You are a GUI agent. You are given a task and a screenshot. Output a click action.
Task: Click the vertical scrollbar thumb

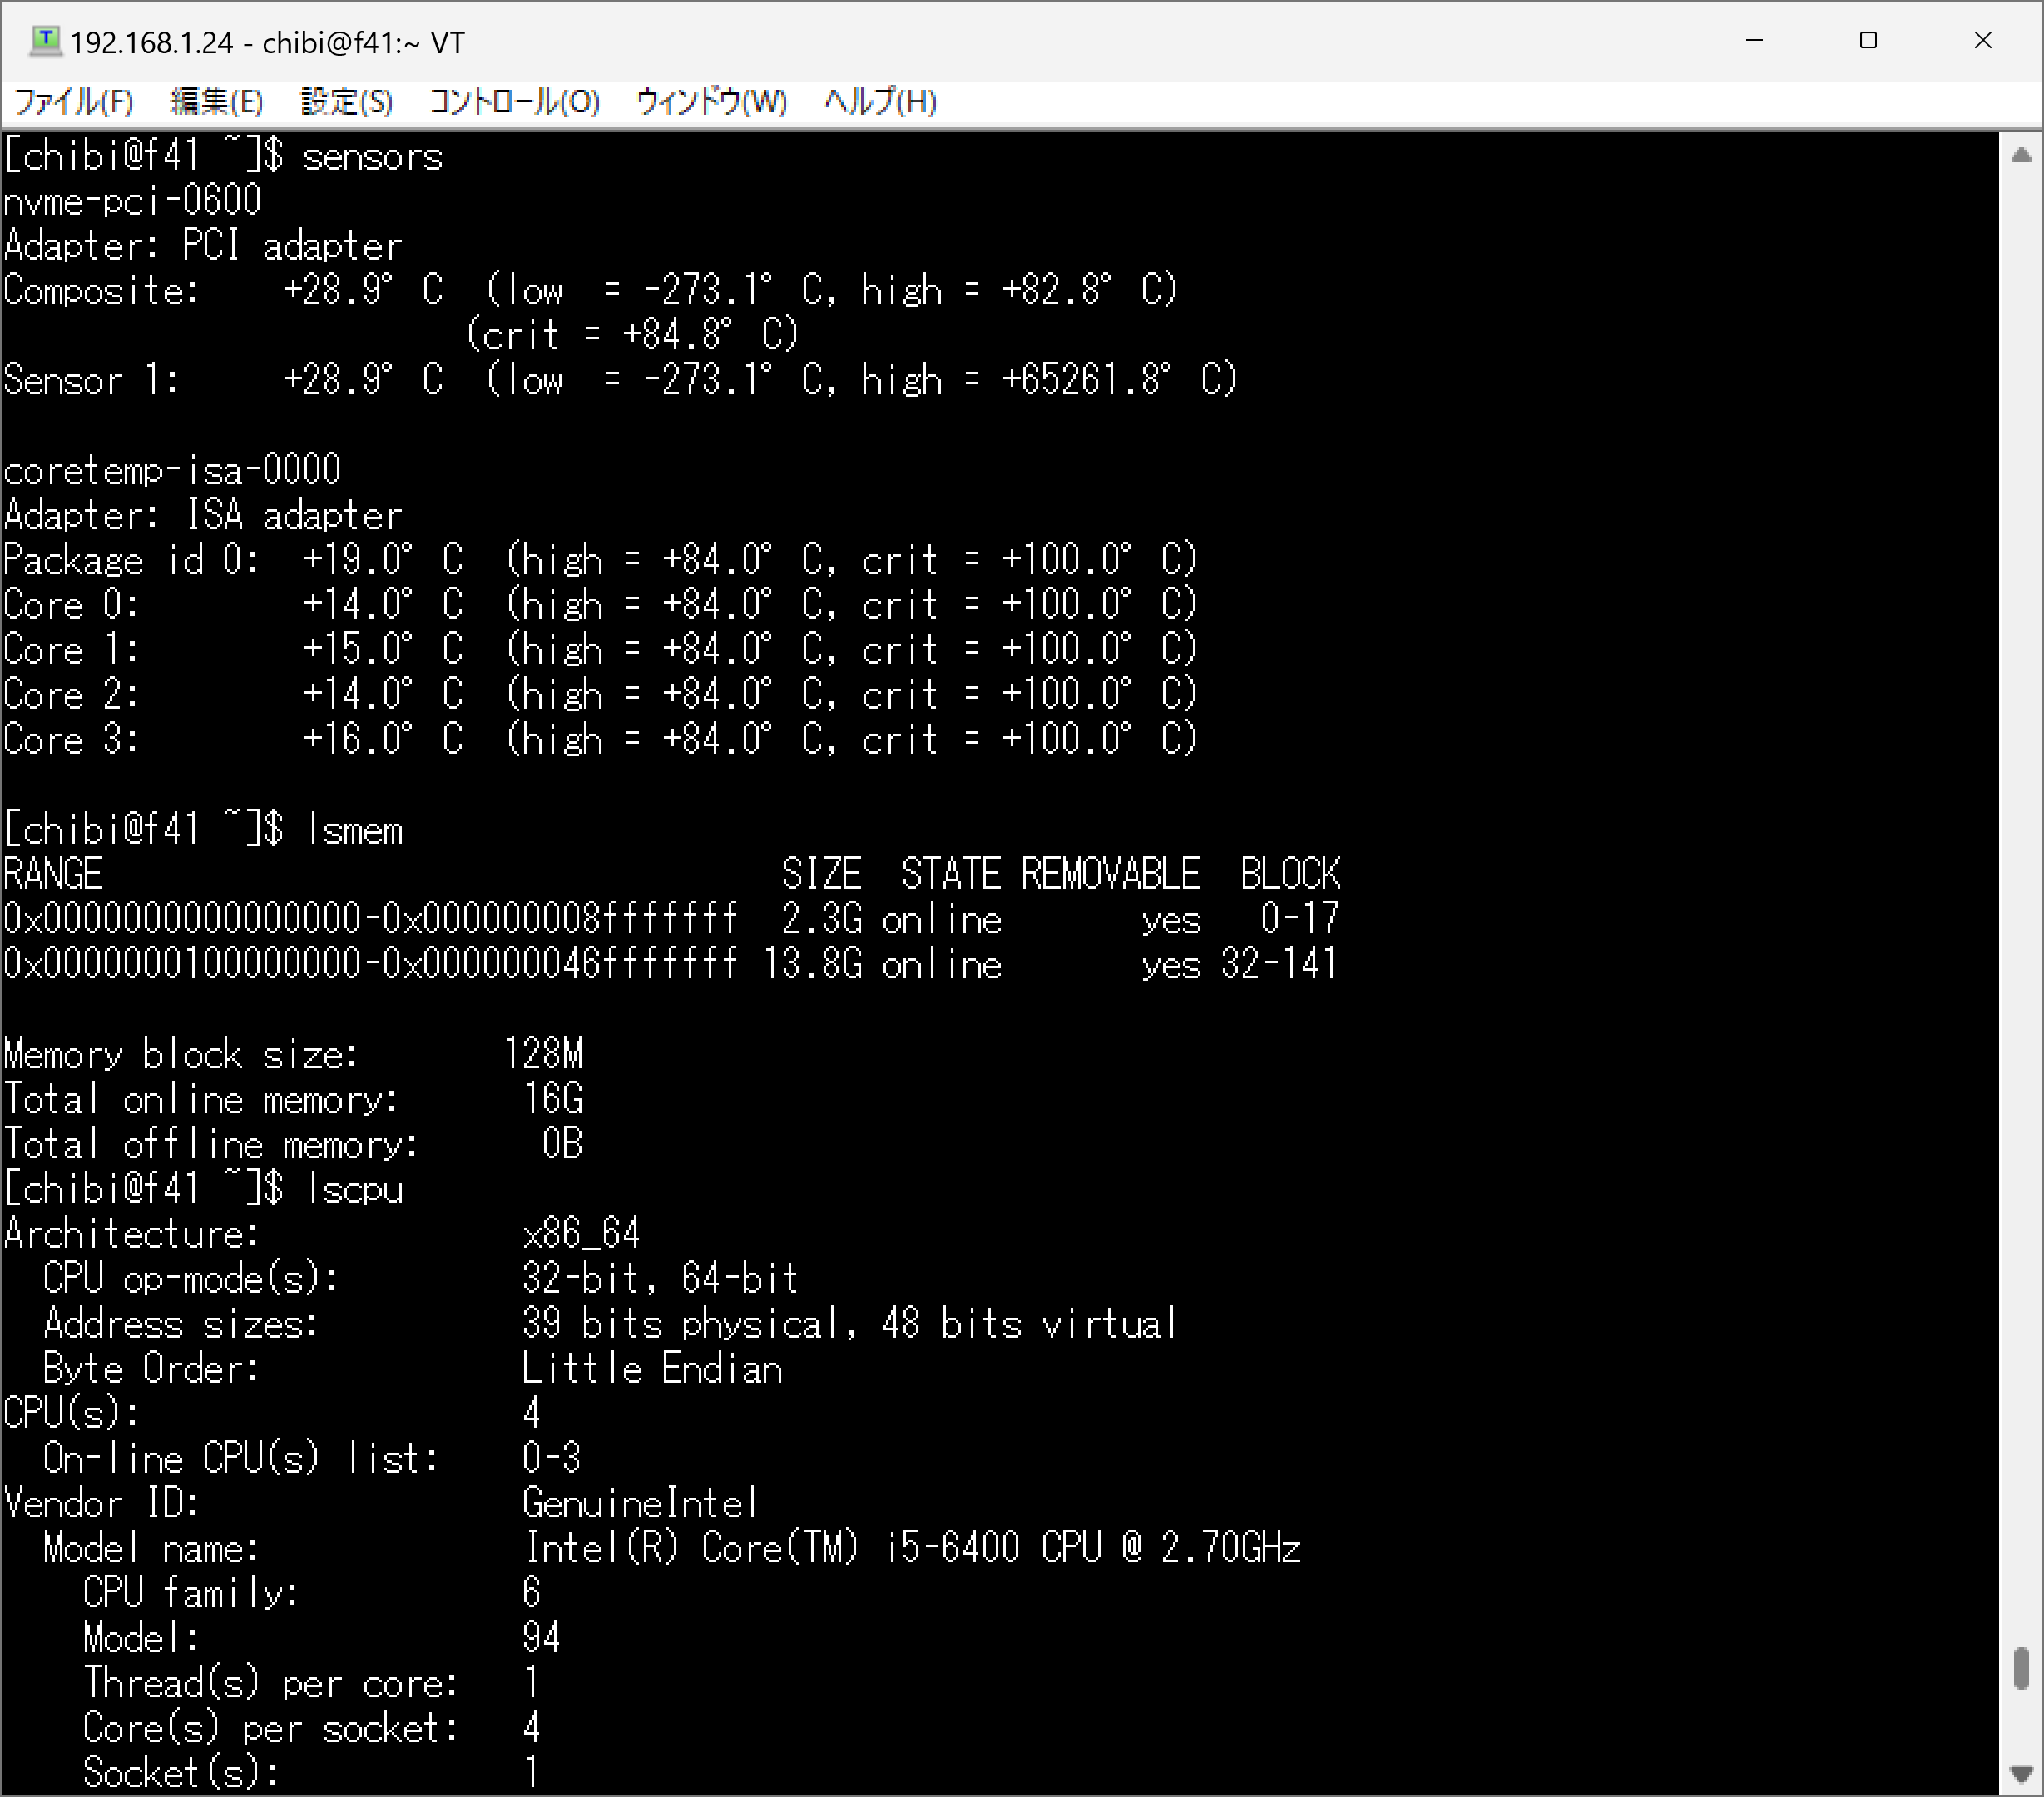(2021, 1668)
